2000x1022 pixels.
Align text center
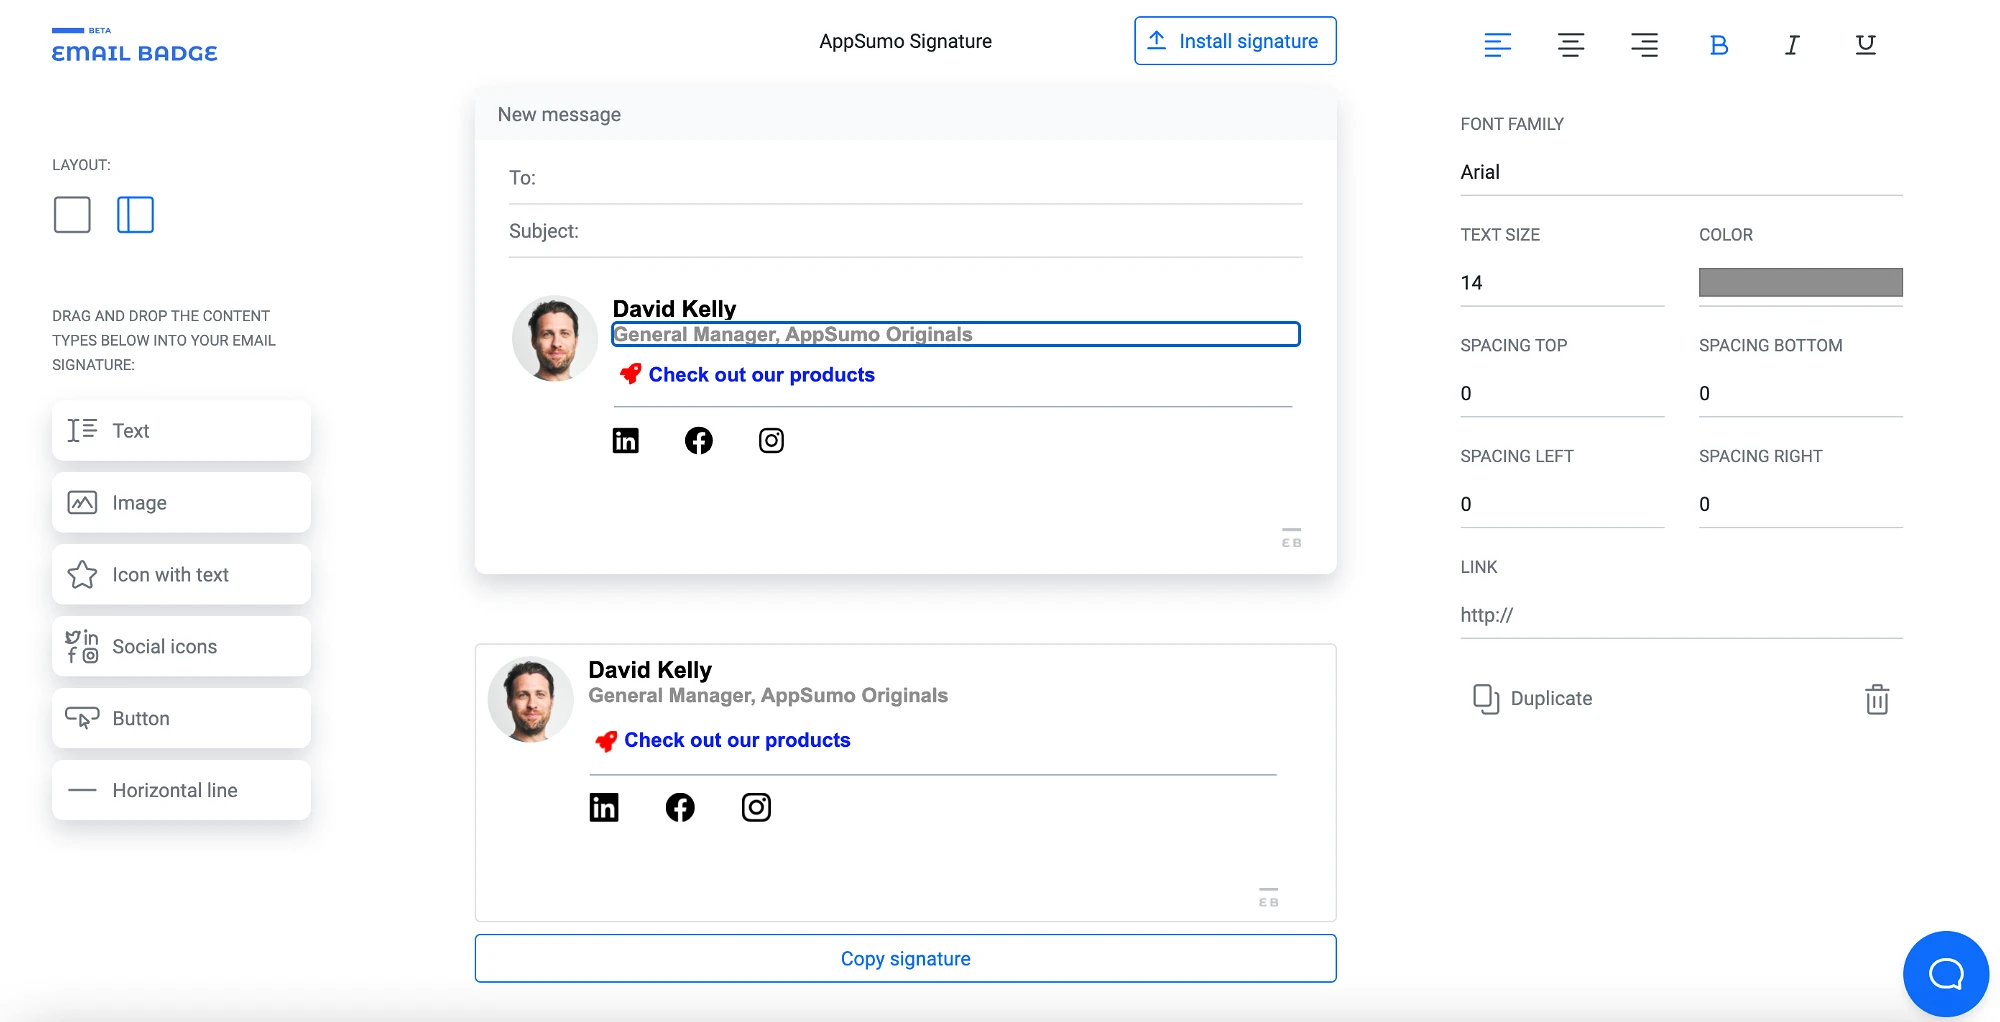1571,45
